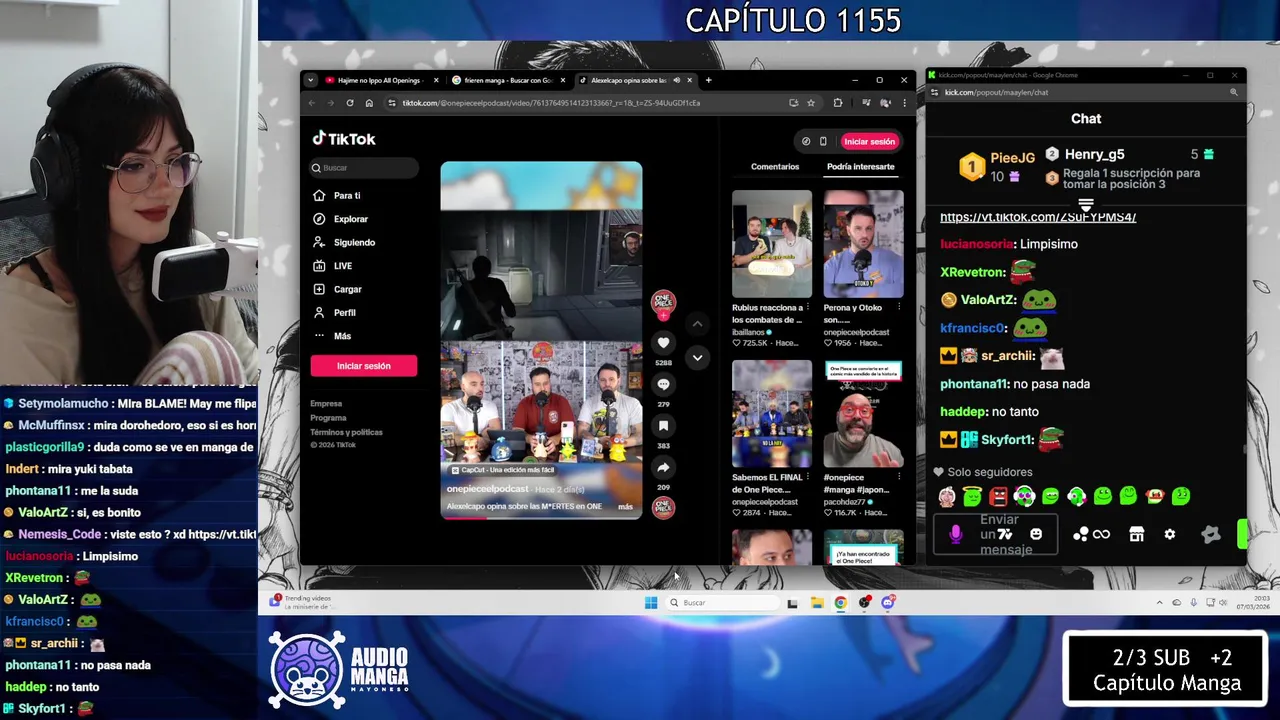Open Programa footer link
Screen dimensions: 1280x720
pyautogui.click(x=328, y=418)
